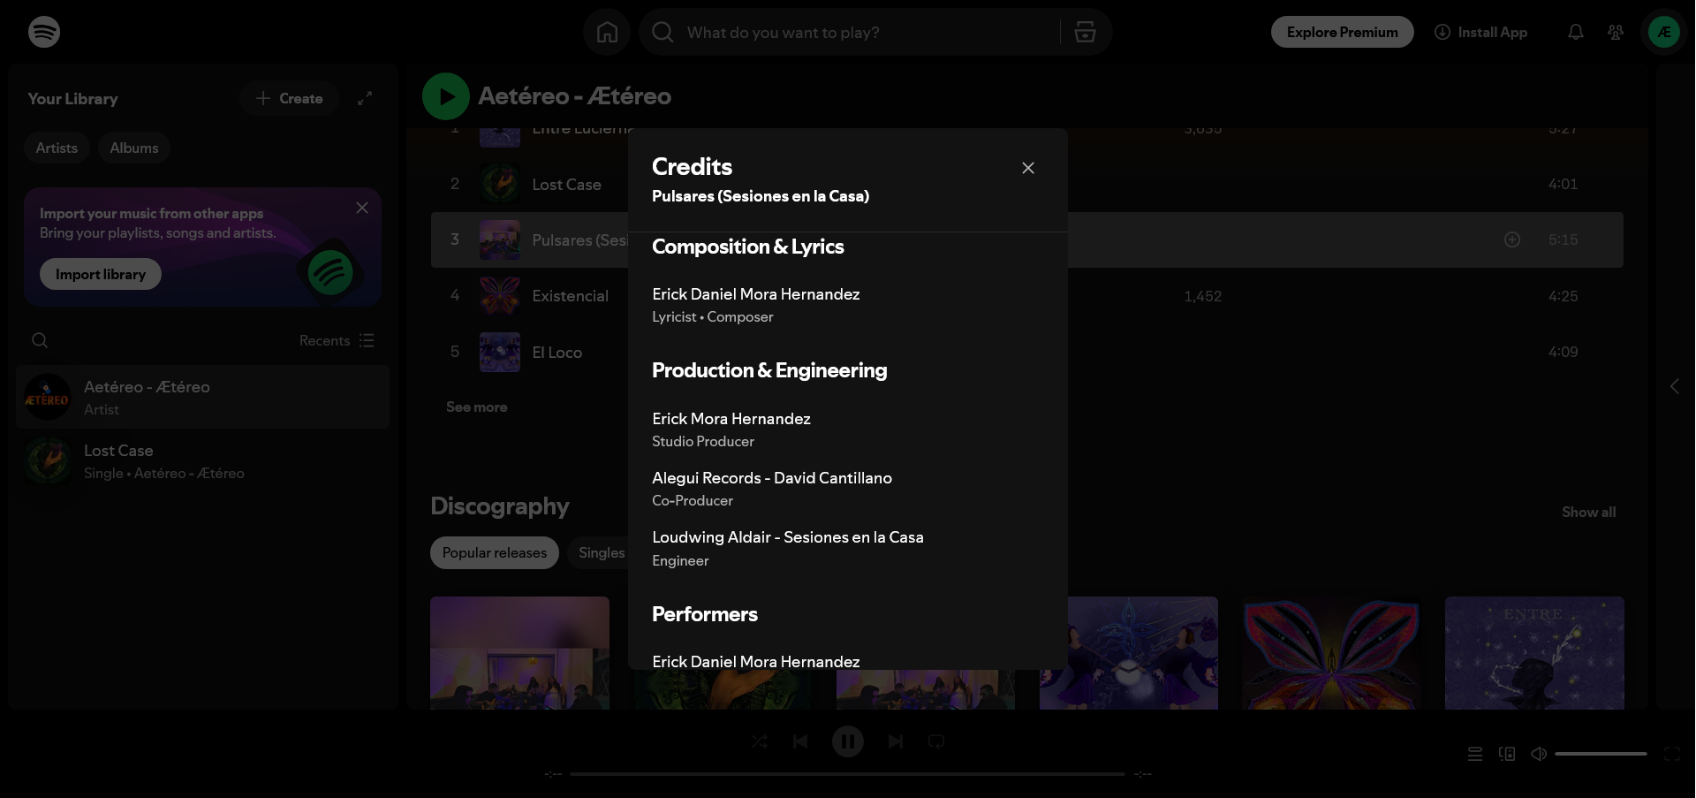This screenshot has height=798, width=1696.
Task: Open the Browse icon beside search
Action: coord(1085,32)
